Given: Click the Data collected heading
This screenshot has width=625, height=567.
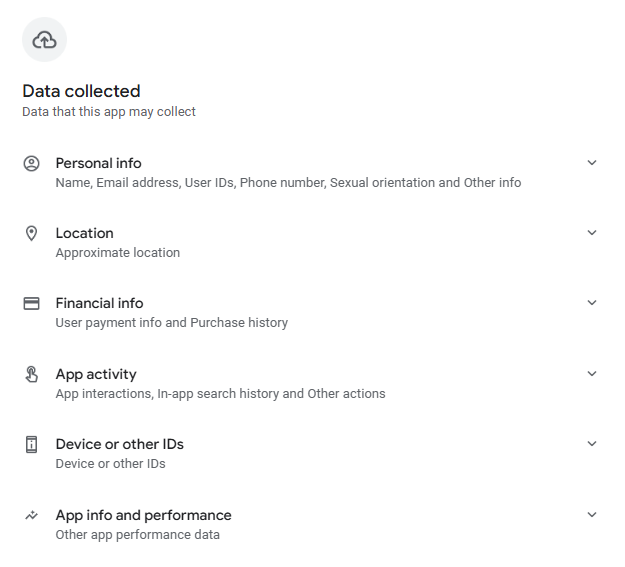Looking at the screenshot, I should click(x=81, y=91).
